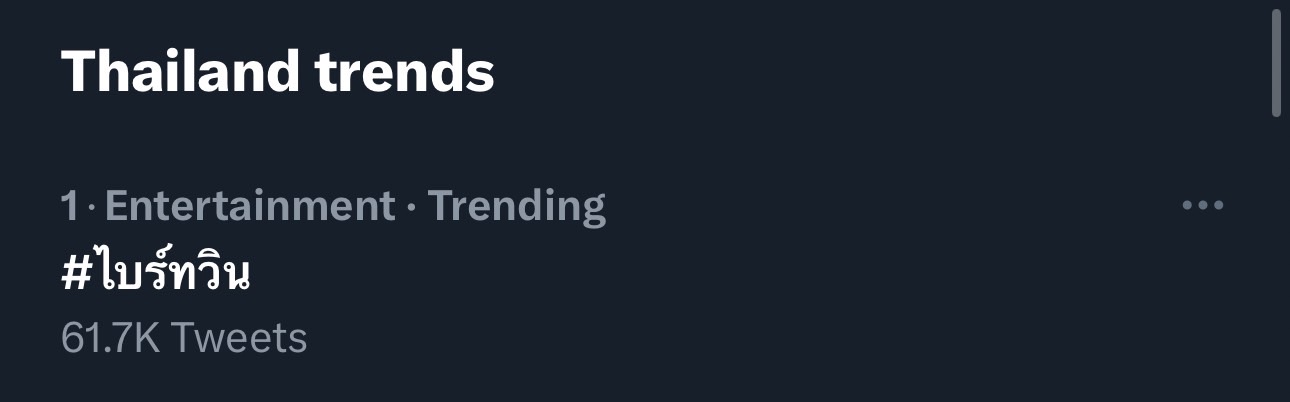Click the Trending label text
The image size is (1290, 402).
coord(516,206)
